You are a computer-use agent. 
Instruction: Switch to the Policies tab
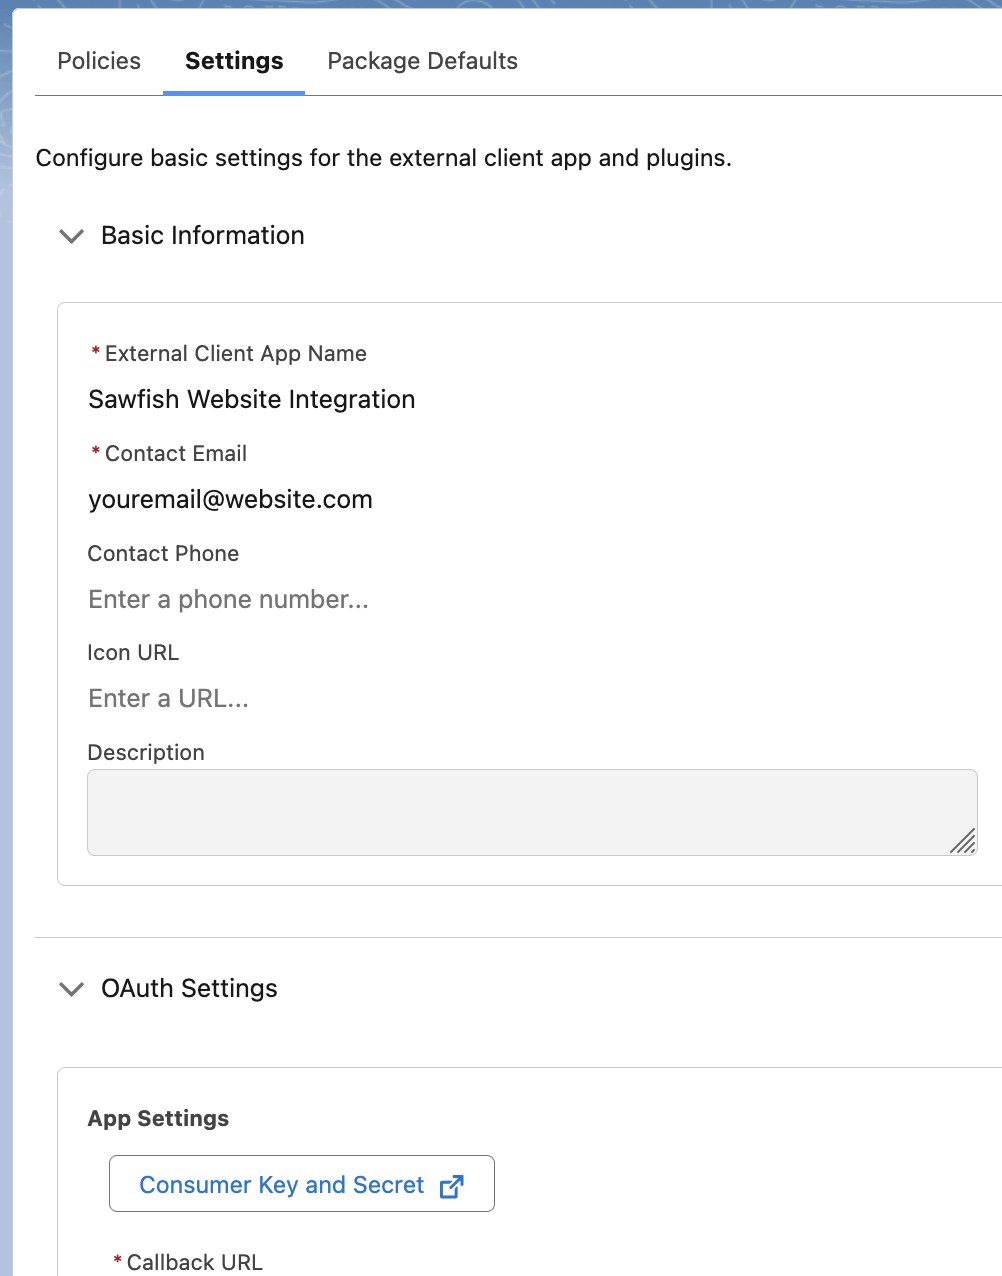pyautogui.click(x=99, y=61)
